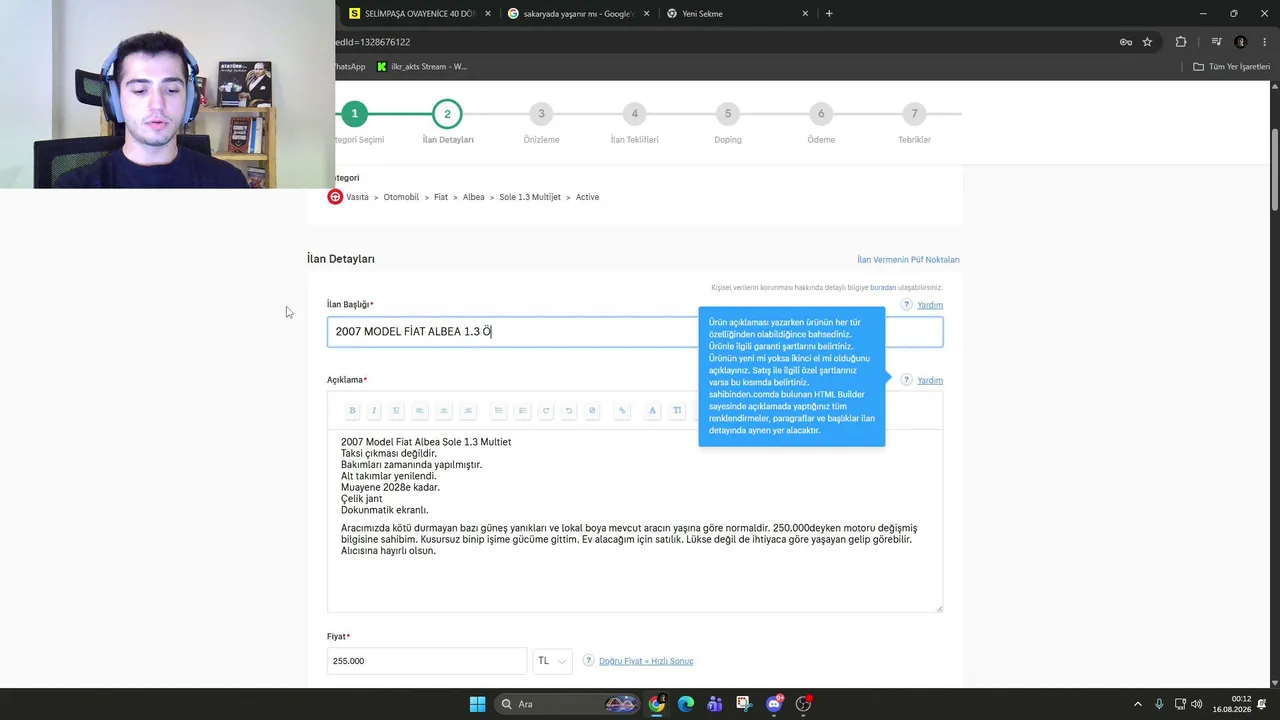
Task: Launch Microsoft Edge from the taskbar
Action: click(686, 704)
